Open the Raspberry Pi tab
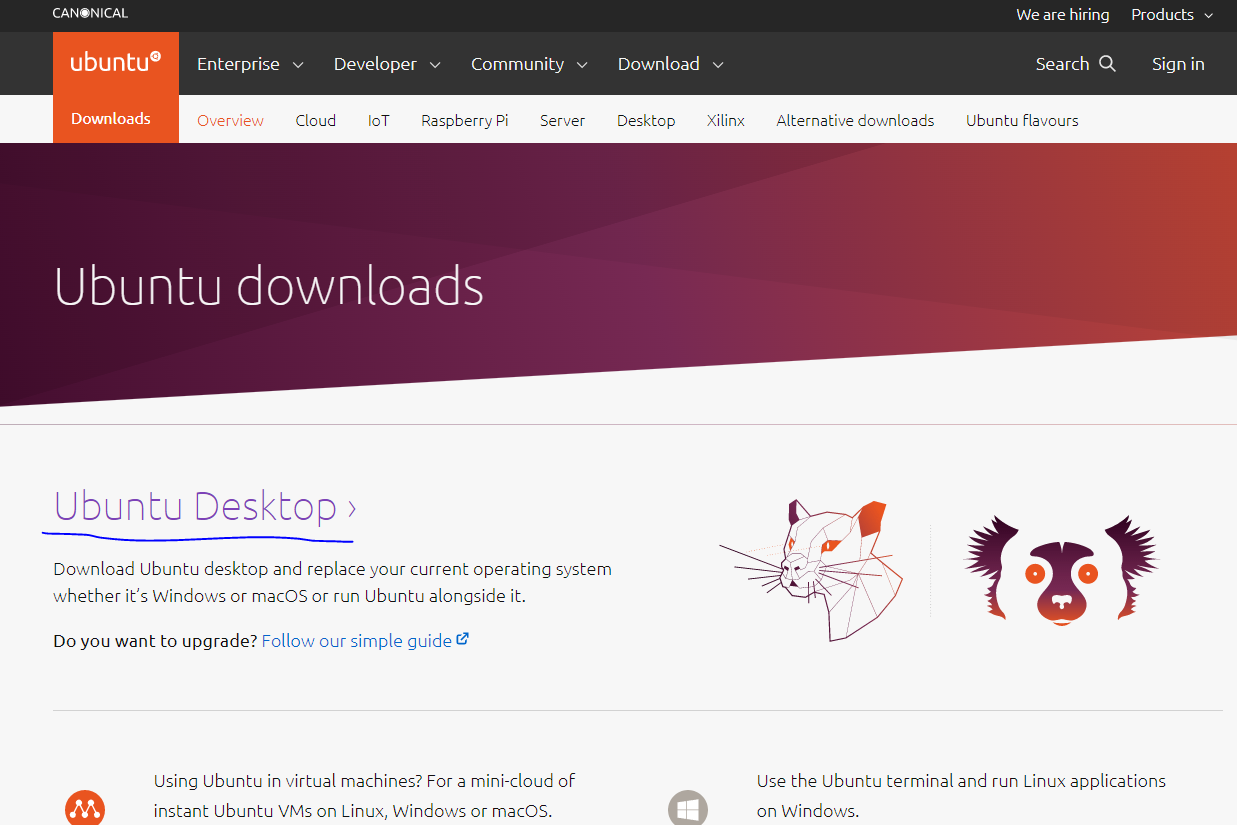 click(465, 120)
